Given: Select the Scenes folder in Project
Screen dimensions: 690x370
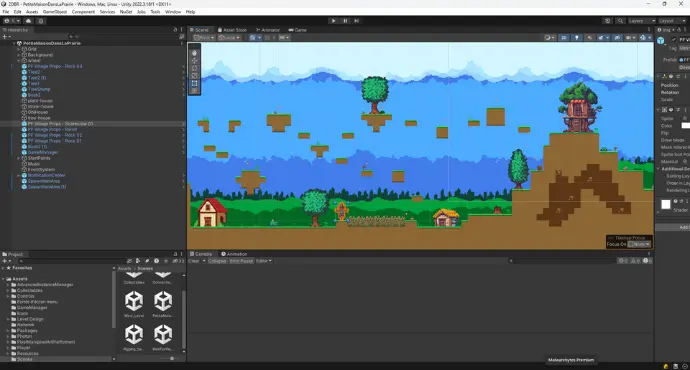Looking at the screenshot, I should [25, 359].
